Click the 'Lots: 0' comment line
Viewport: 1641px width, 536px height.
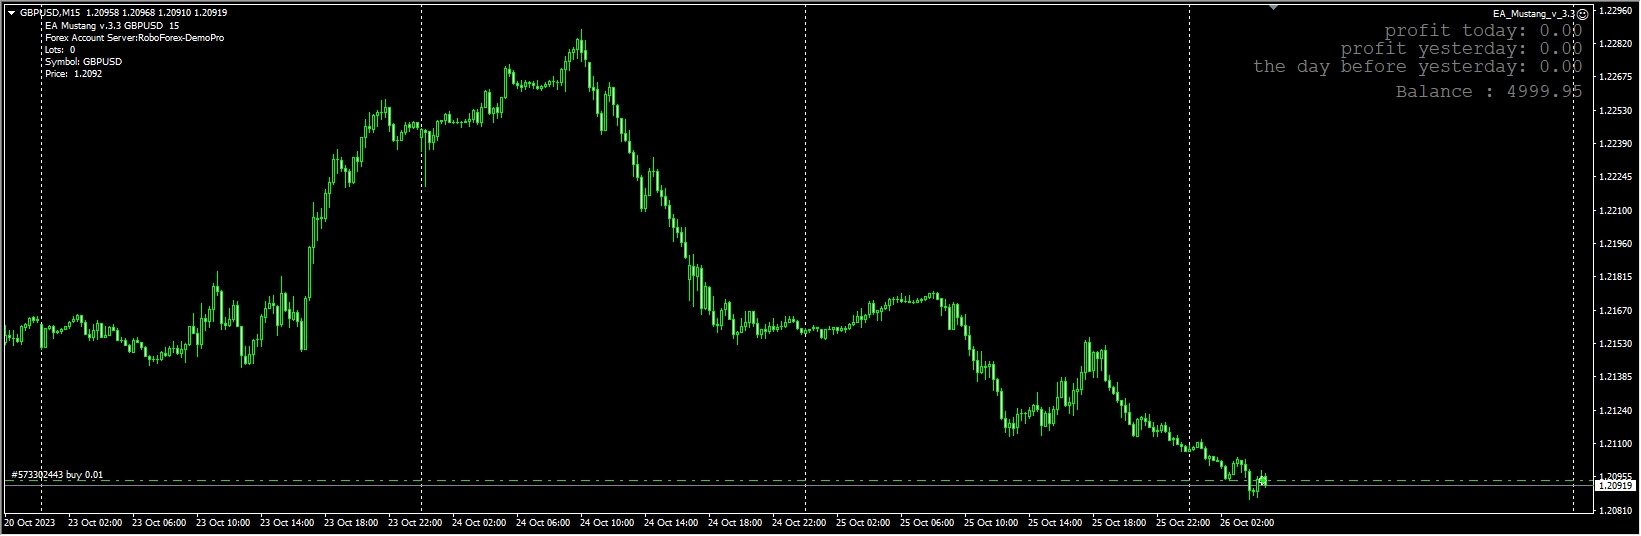pyautogui.click(x=60, y=50)
